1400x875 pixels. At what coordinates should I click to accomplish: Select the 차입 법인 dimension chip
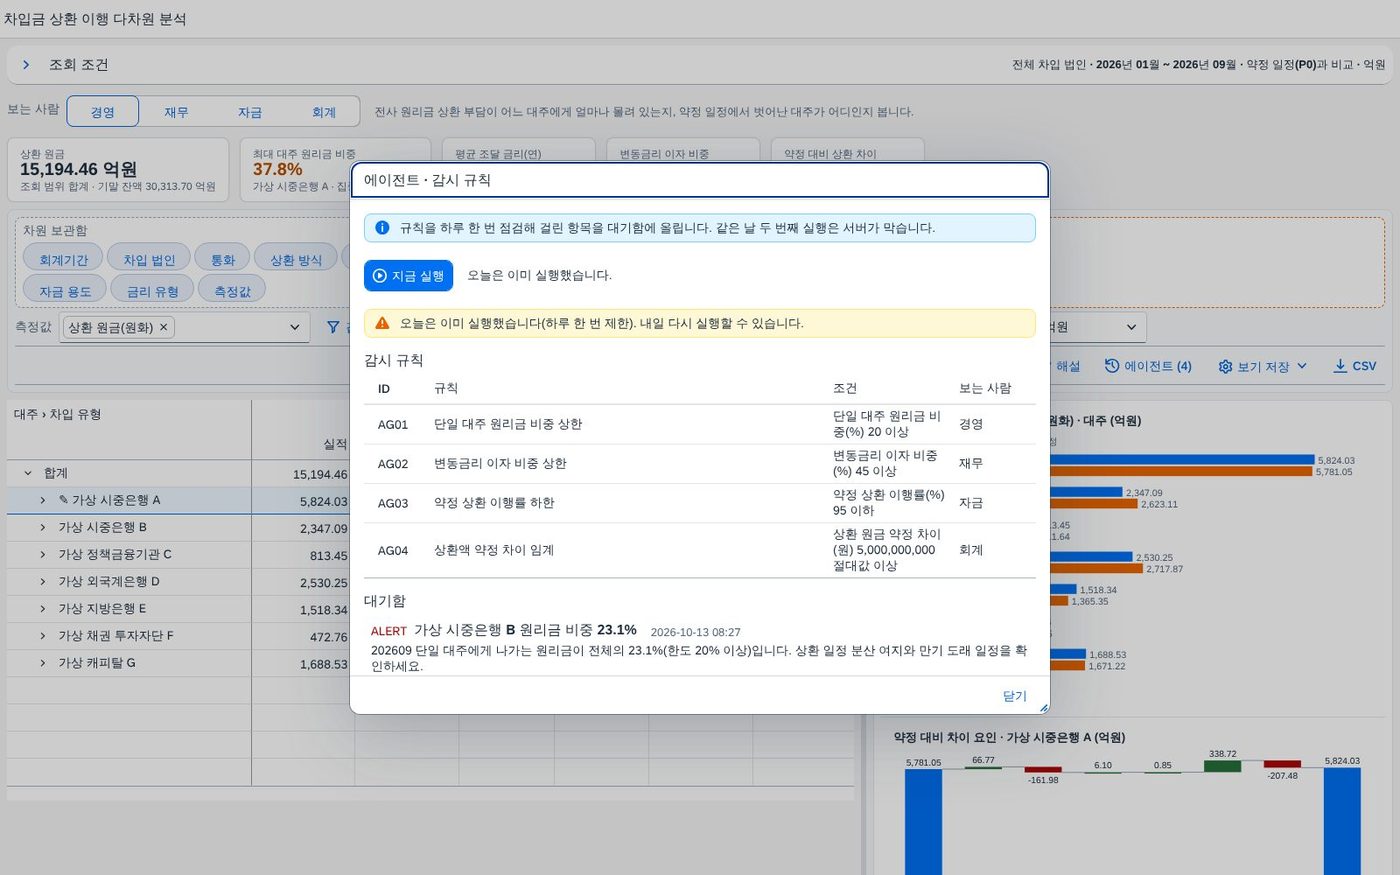click(150, 259)
